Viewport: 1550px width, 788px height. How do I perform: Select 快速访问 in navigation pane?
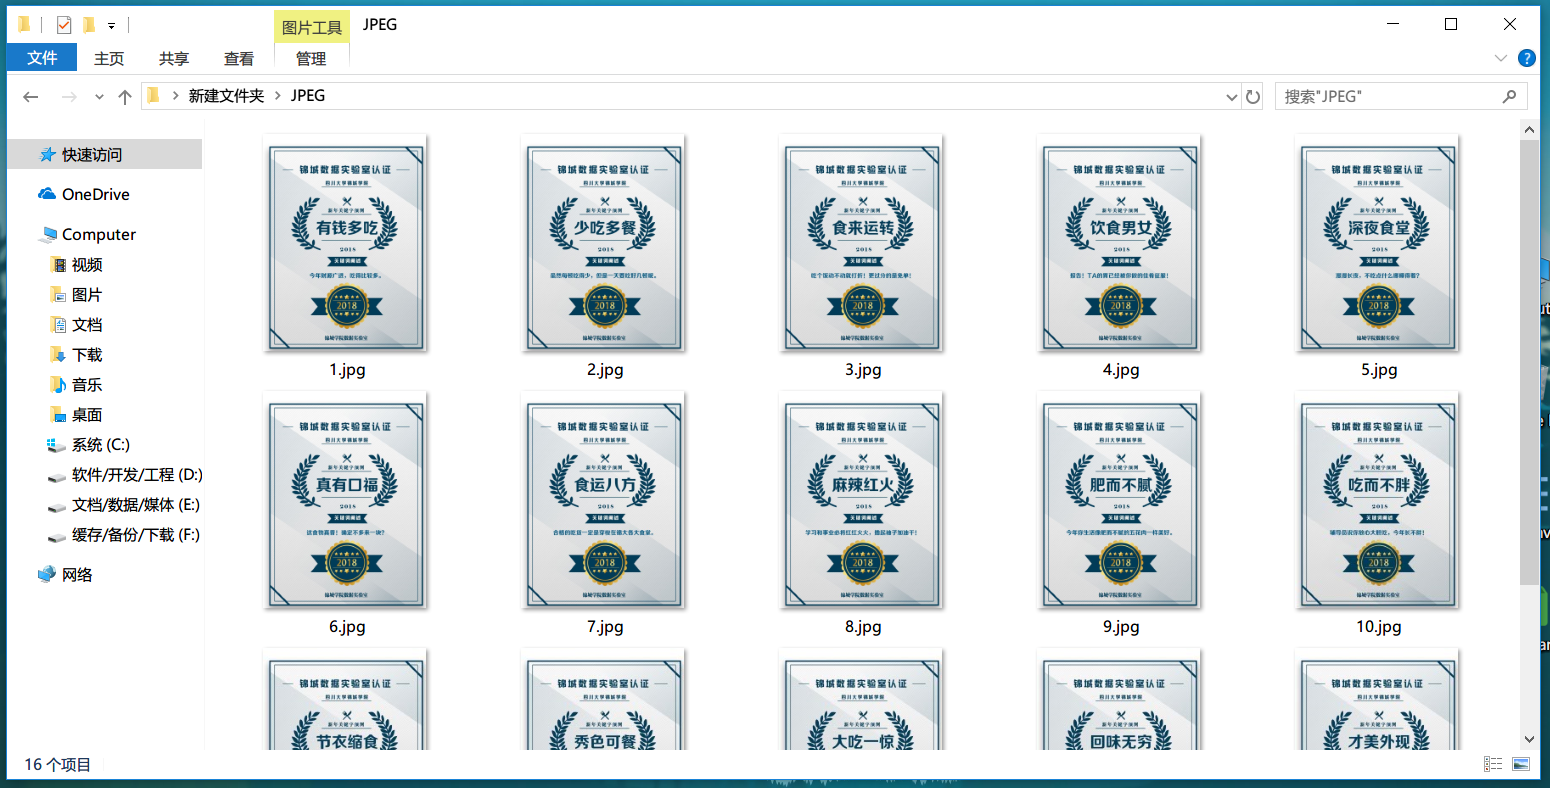click(x=104, y=154)
